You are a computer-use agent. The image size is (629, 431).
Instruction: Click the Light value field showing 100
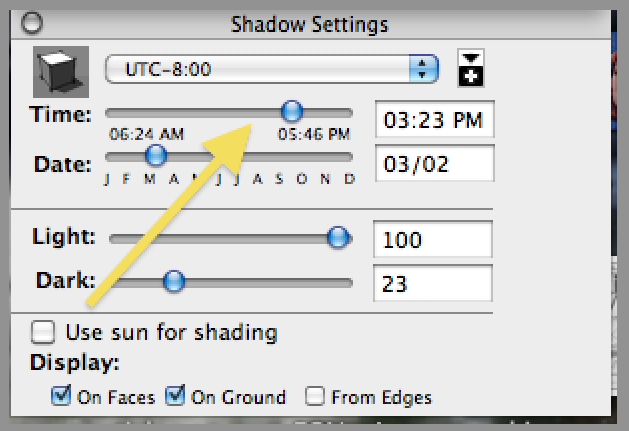pyautogui.click(x=433, y=240)
